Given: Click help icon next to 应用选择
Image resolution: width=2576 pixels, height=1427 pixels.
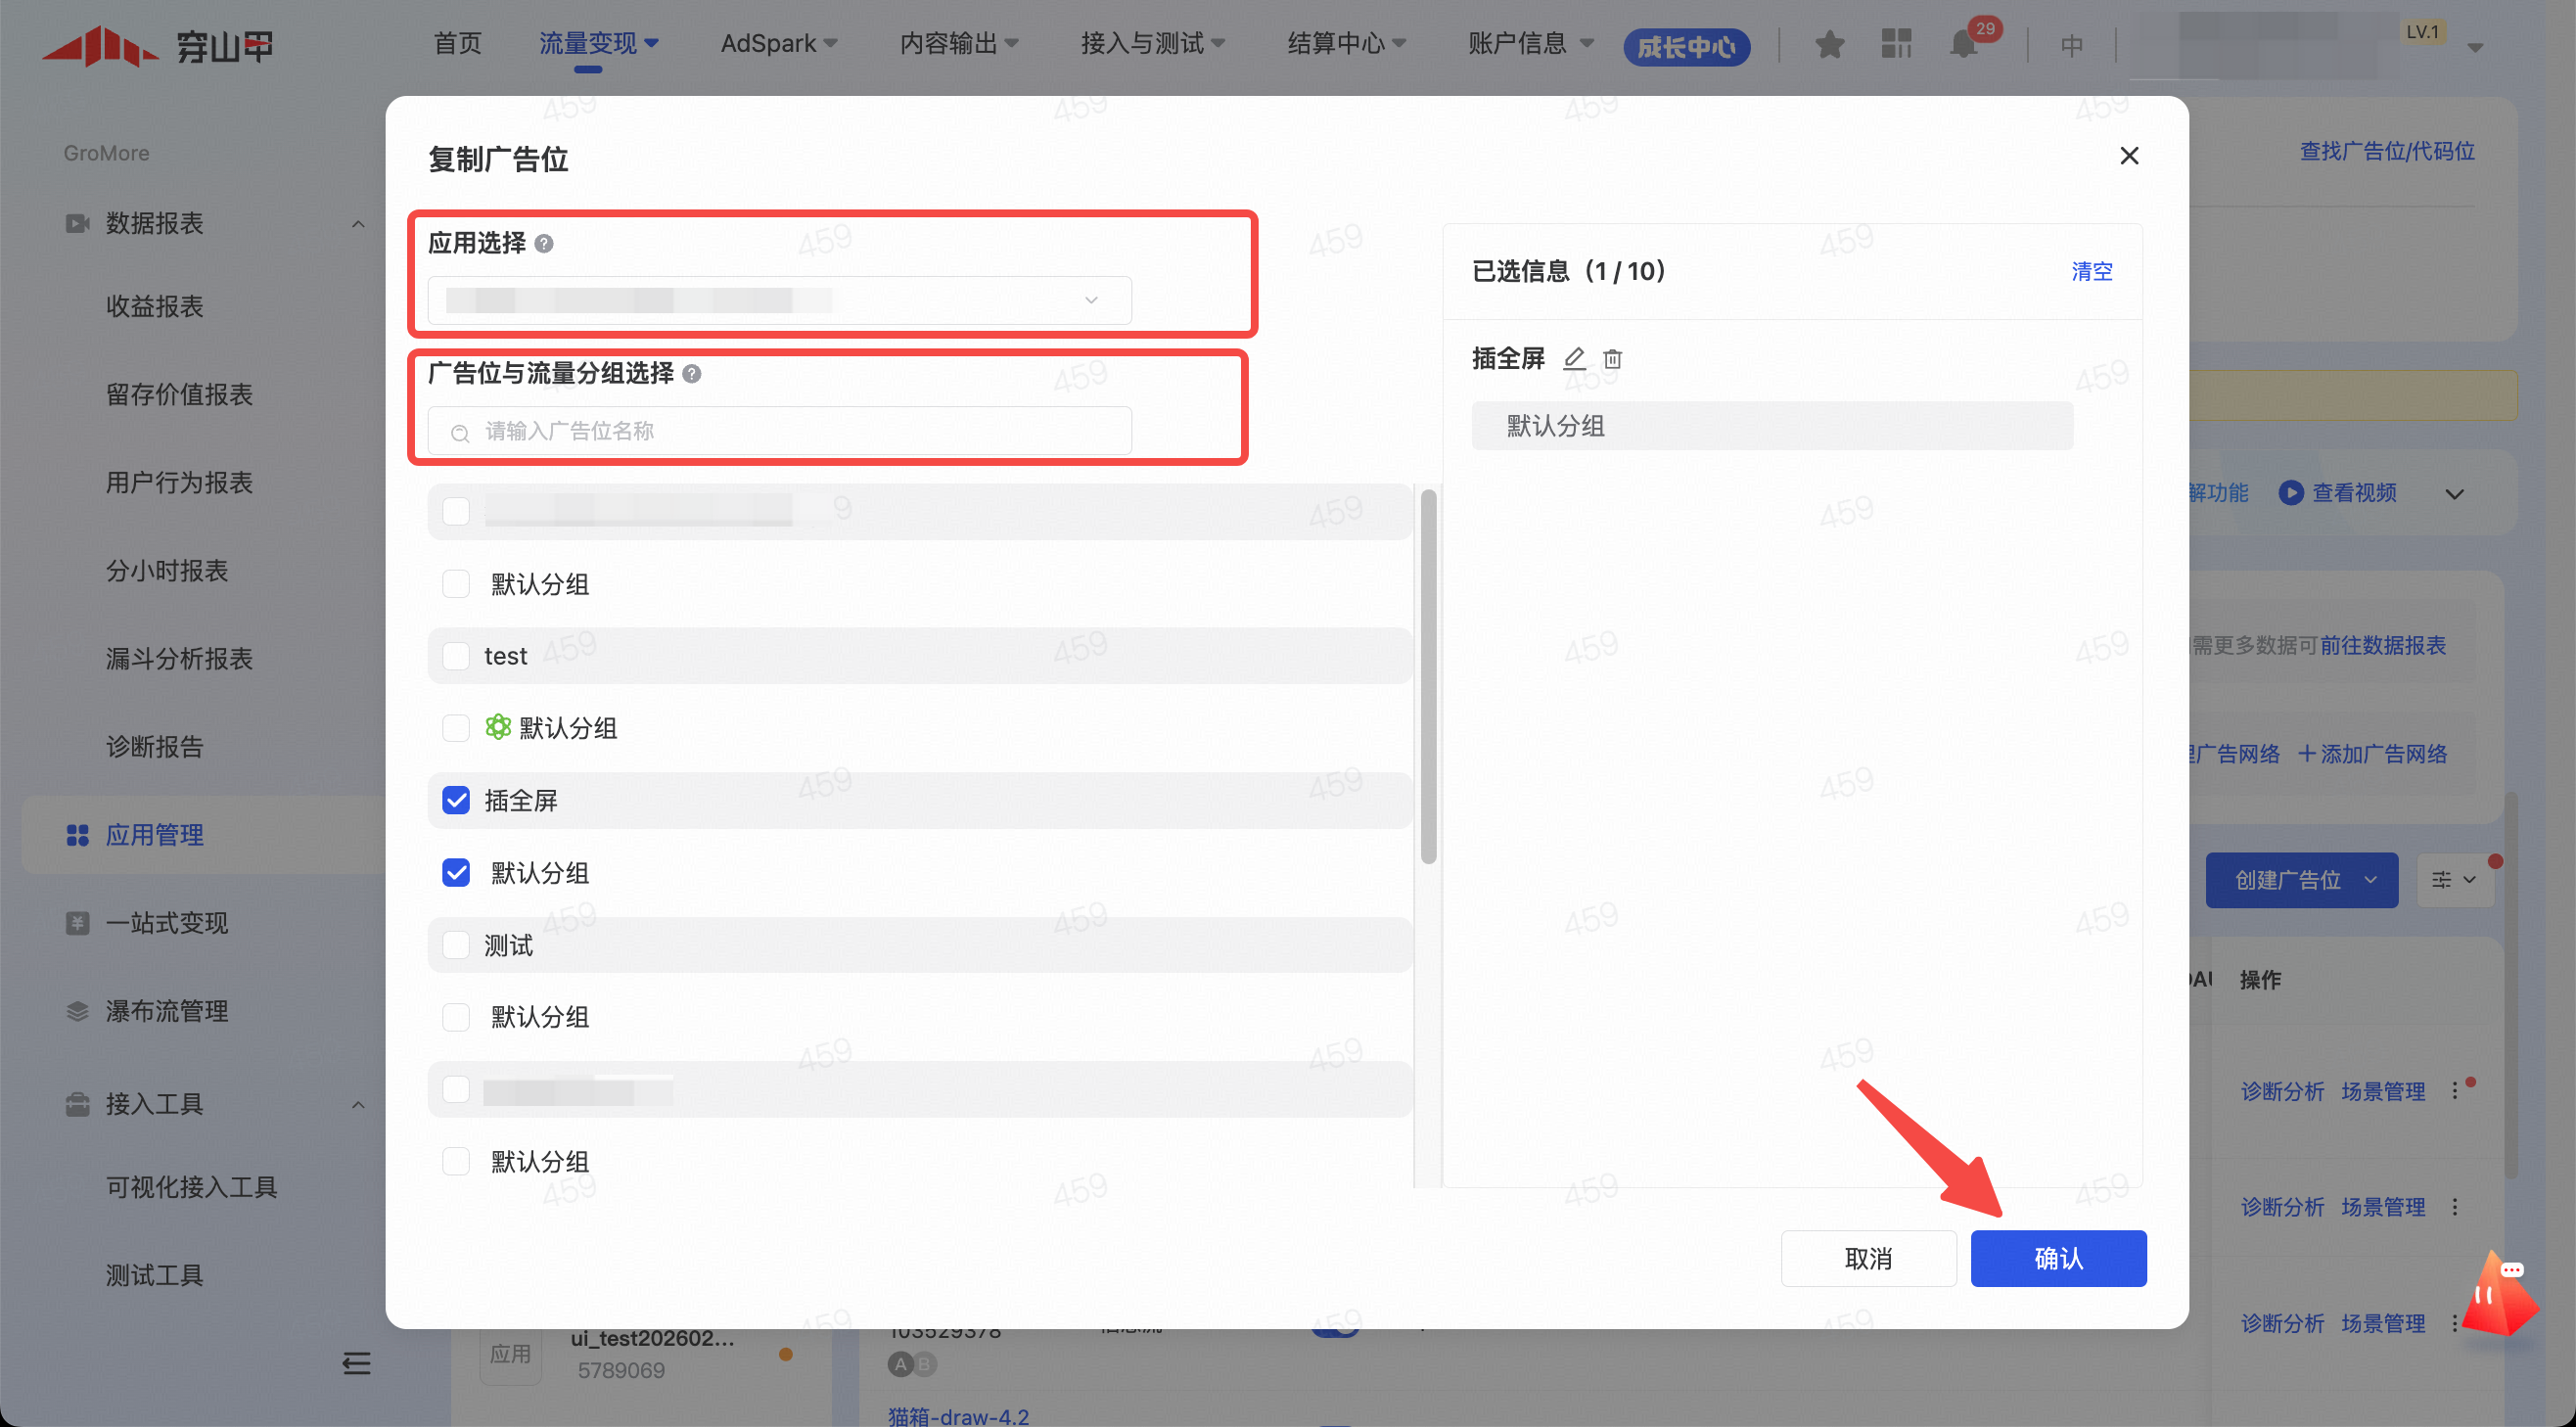Looking at the screenshot, I should pyautogui.click(x=544, y=243).
